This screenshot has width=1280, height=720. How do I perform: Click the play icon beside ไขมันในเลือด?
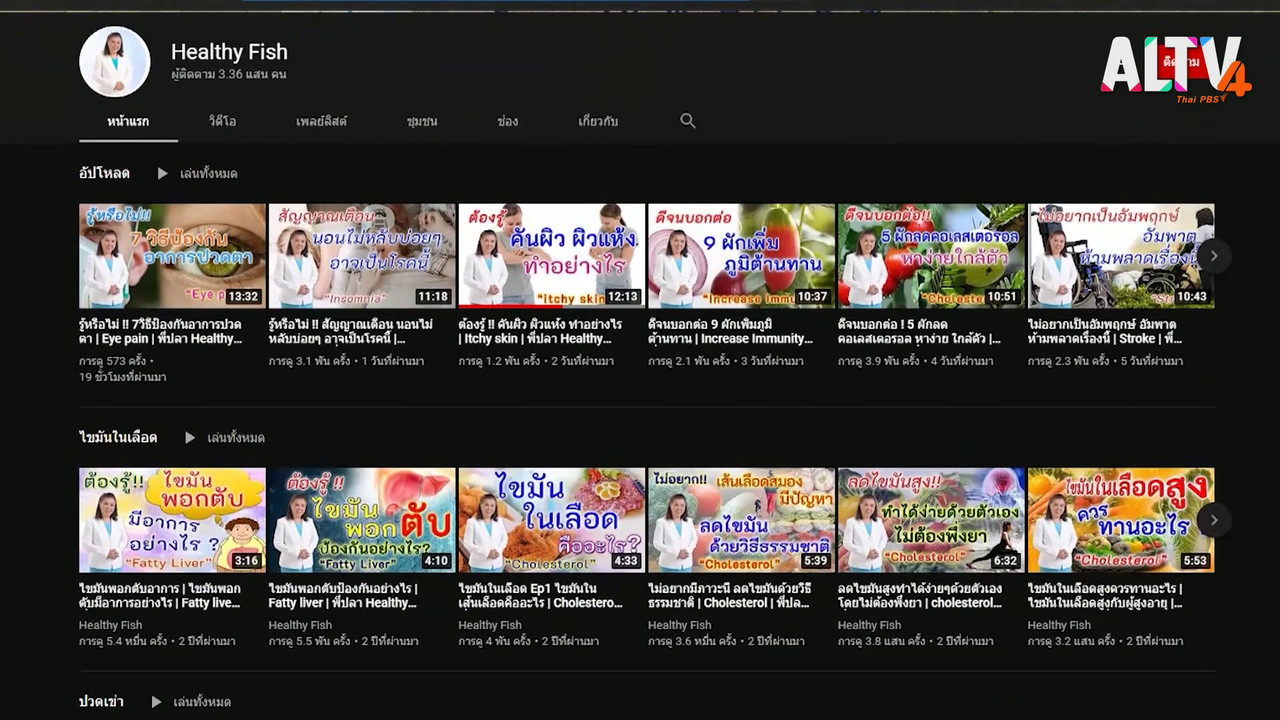(x=190, y=437)
